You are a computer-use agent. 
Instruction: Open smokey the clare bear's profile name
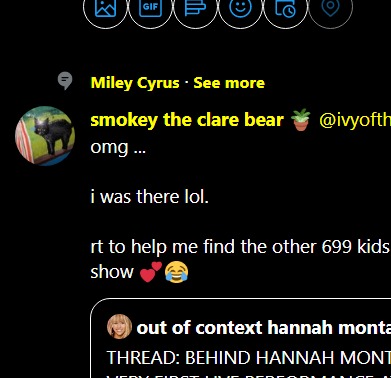(187, 120)
